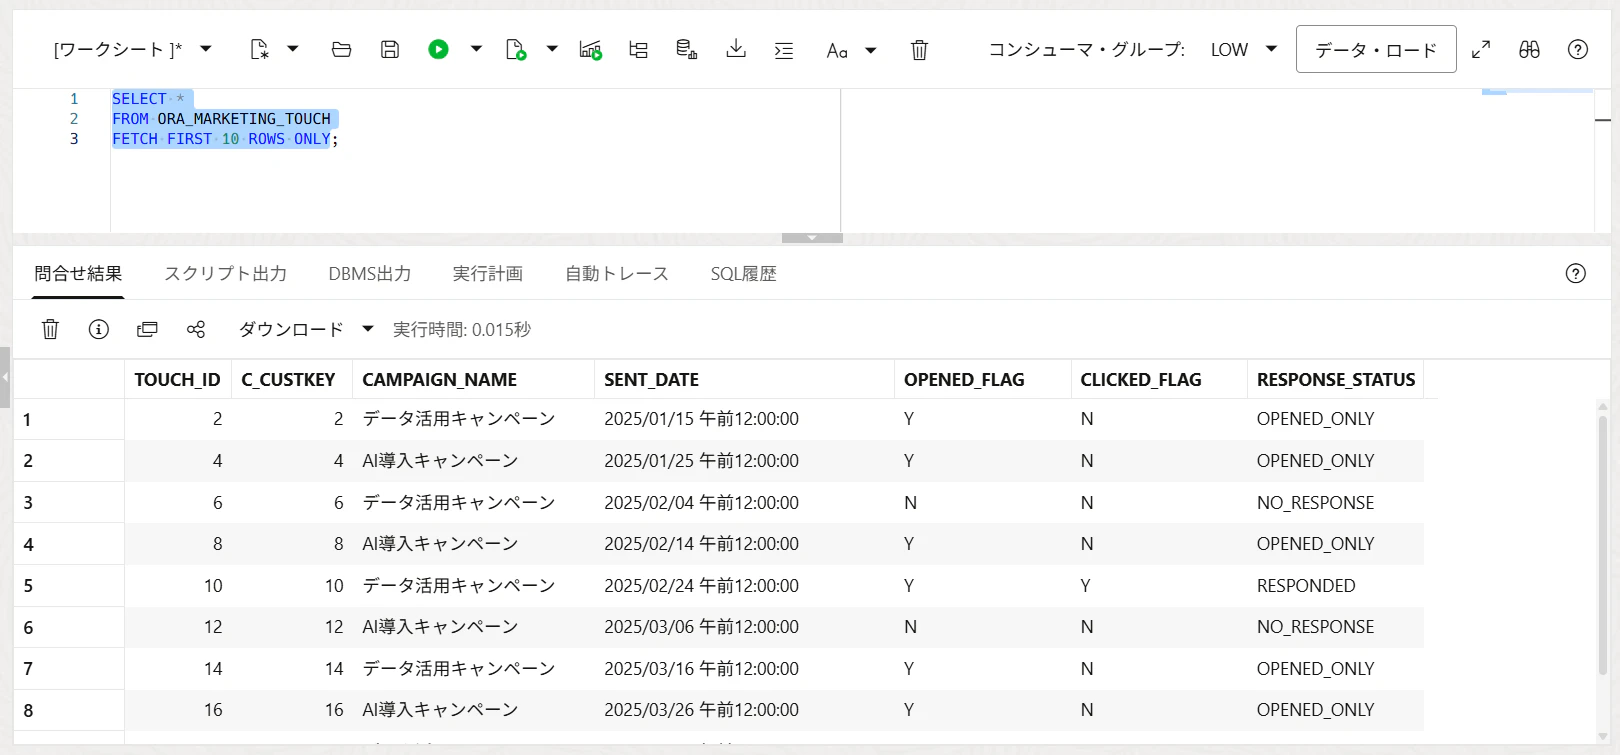Image resolution: width=1620 pixels, height=755 pixels.
Task: Run statement with green play button
Action: coord(438,49)
